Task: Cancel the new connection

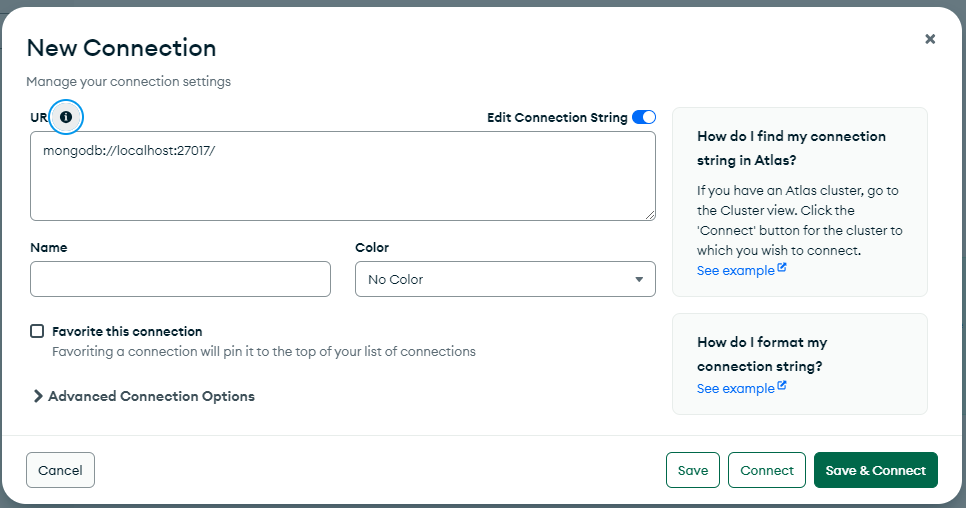Action: coord(60,470)
